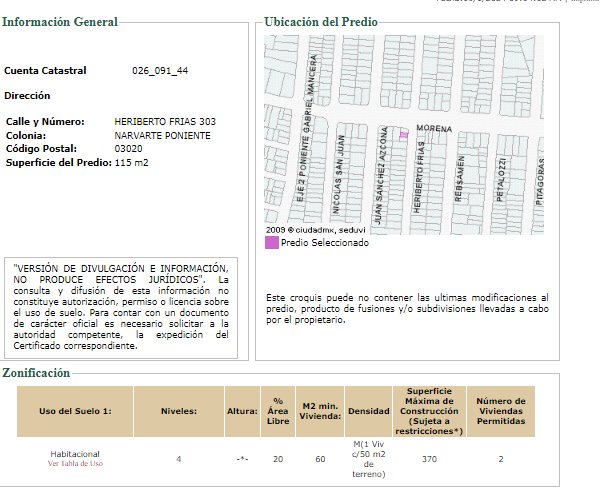
Task: Click the REBSAMEN street label on map
Action: [x=459, y=179]
